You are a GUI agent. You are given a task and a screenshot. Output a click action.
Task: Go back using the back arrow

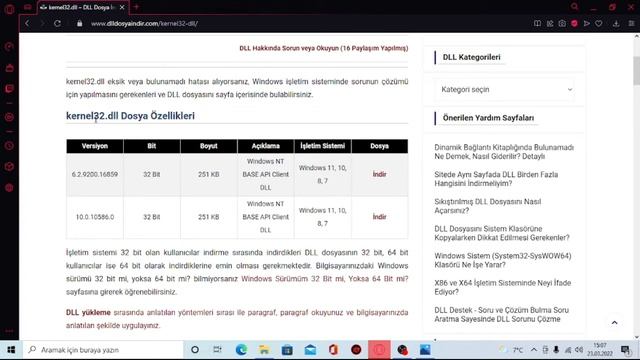(x=27, y=24)
